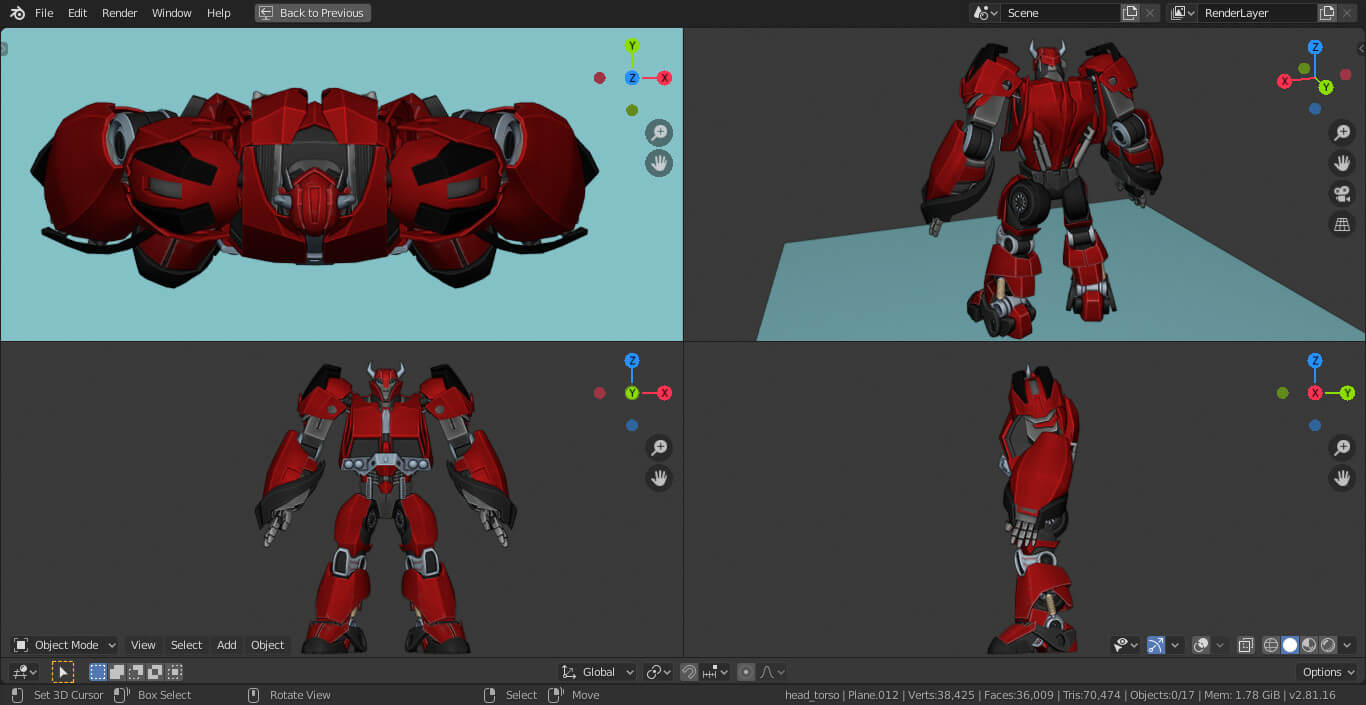This screenshot has height=705, width=1366.
Task: Click the new view layer copy icon
Action: tap(1327, 13)
